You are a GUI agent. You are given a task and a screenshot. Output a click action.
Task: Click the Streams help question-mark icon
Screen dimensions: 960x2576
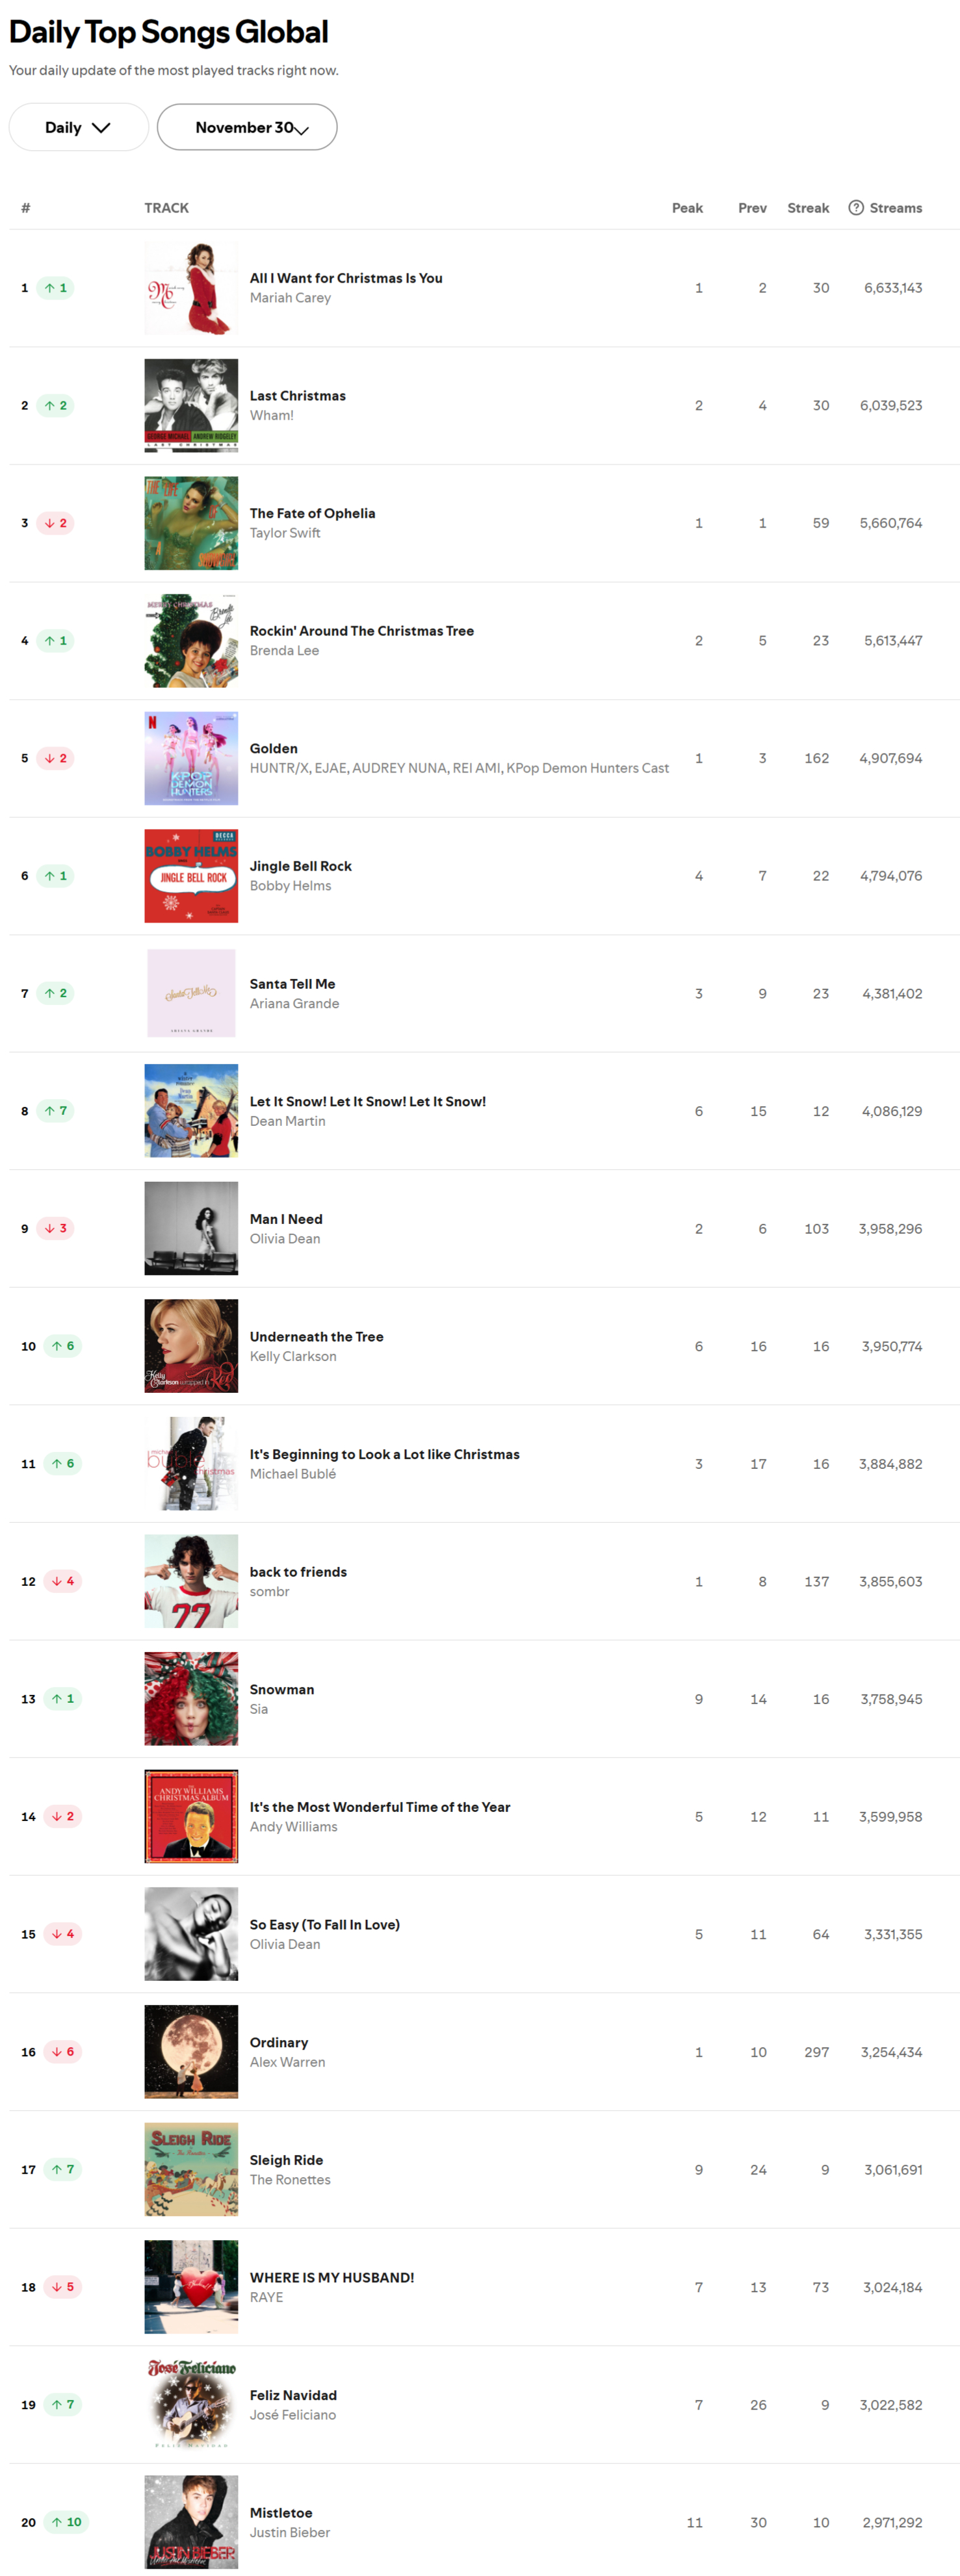[856, 208]
